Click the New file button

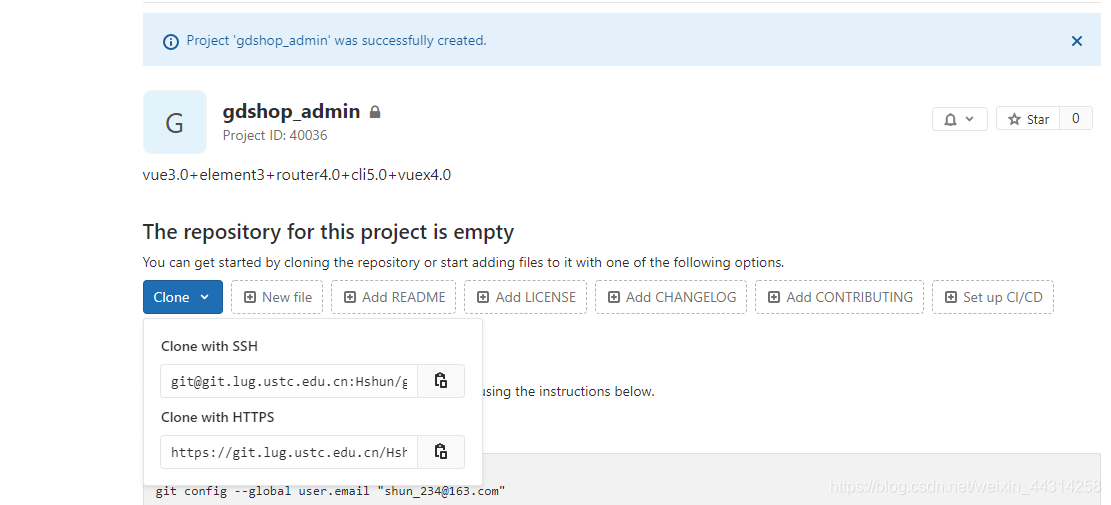pos(277,297)
